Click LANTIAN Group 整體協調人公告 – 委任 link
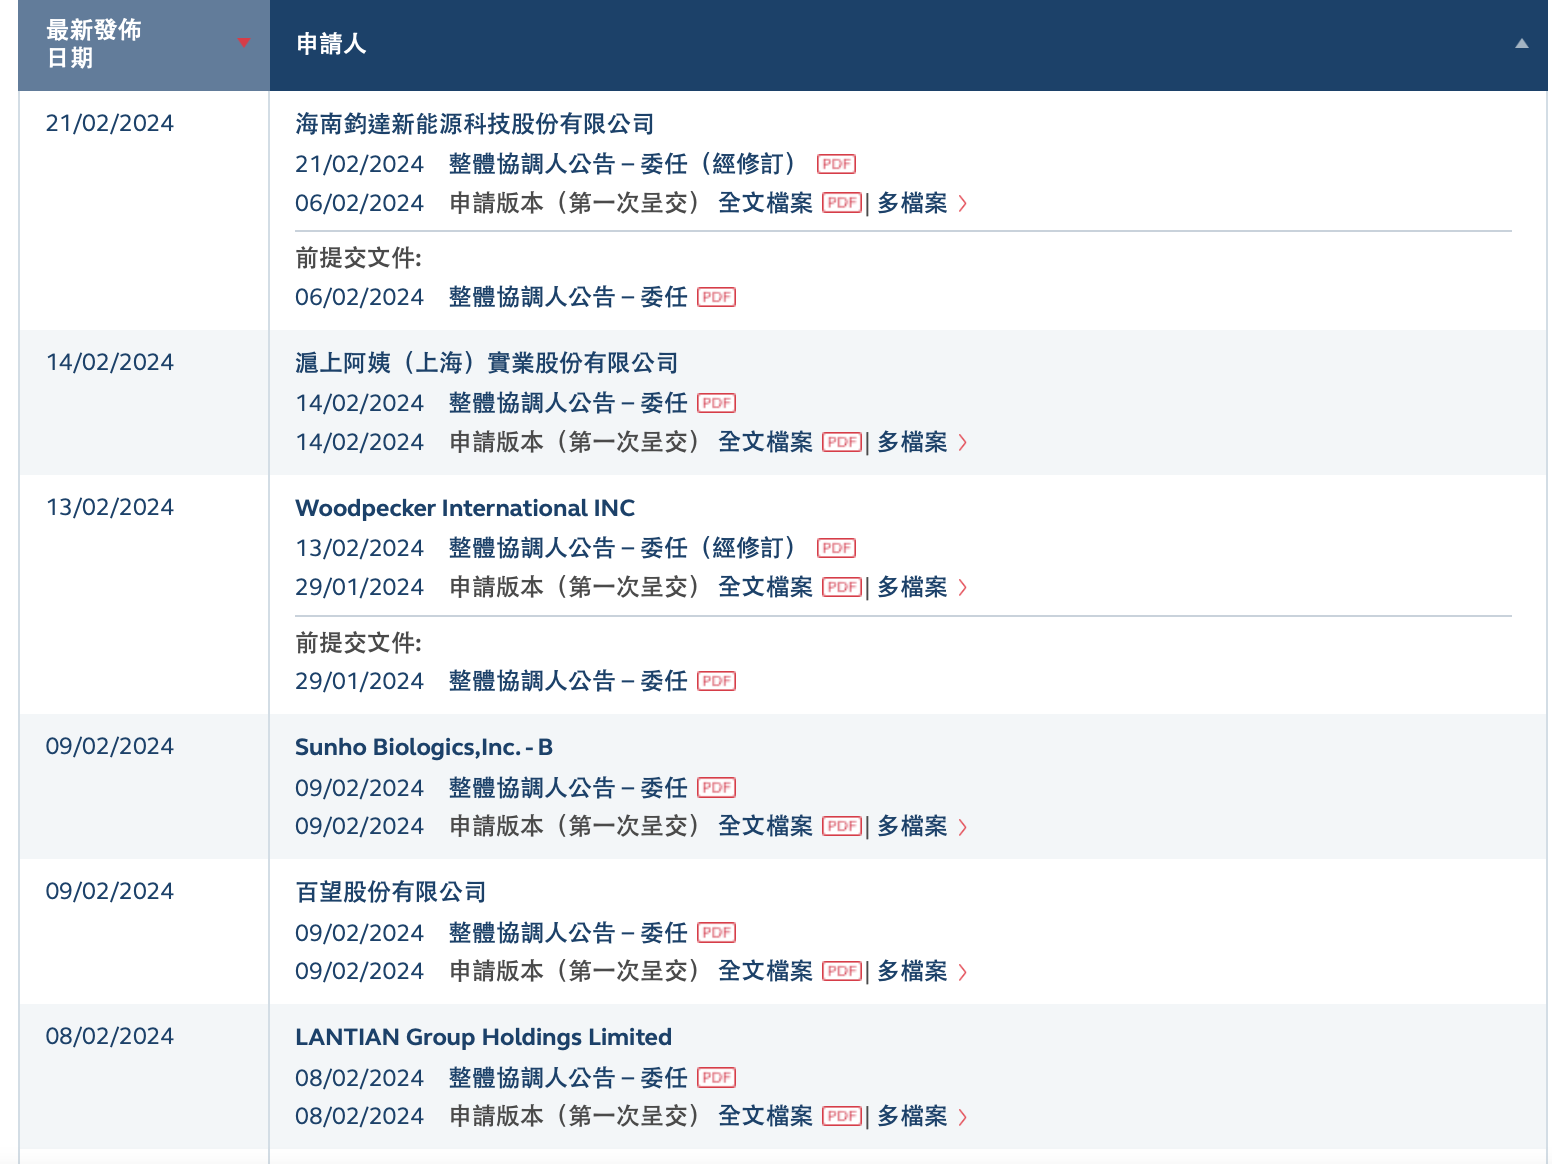 [x=568, y=1078]
